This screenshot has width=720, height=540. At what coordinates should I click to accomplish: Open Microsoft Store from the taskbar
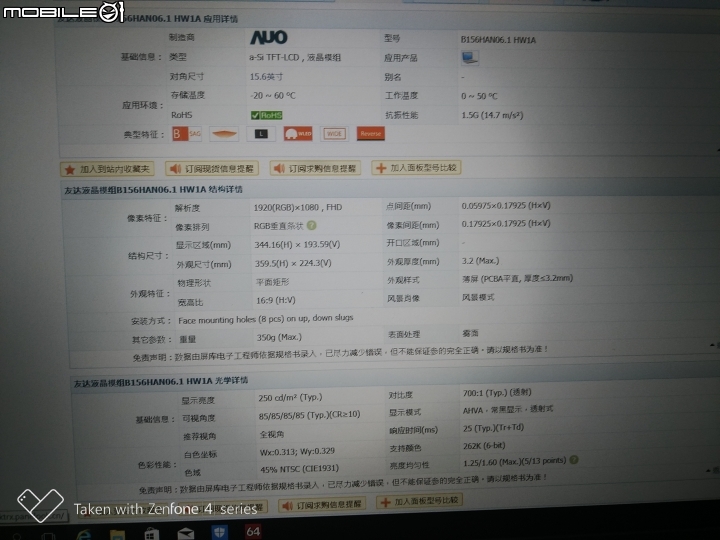[152, 534]
